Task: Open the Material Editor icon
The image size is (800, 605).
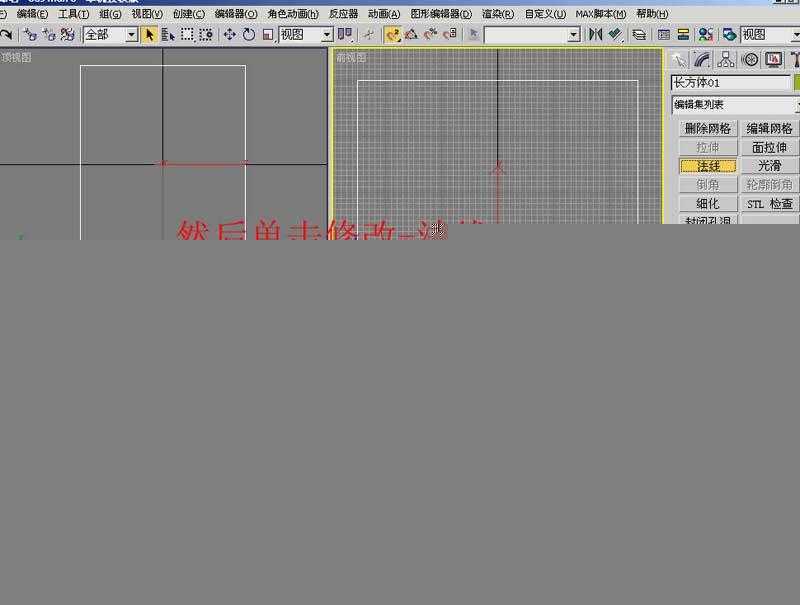Action: click(706, 35)
